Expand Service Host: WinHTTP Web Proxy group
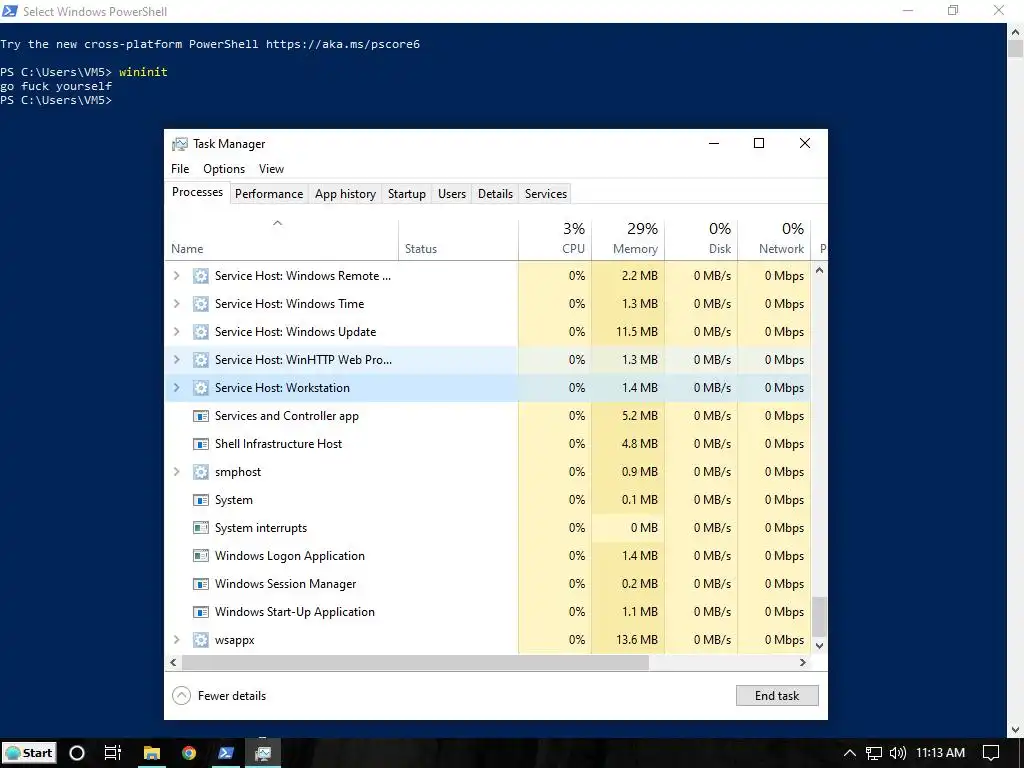Screen dimensions: 1024x768 pos(176,360)
